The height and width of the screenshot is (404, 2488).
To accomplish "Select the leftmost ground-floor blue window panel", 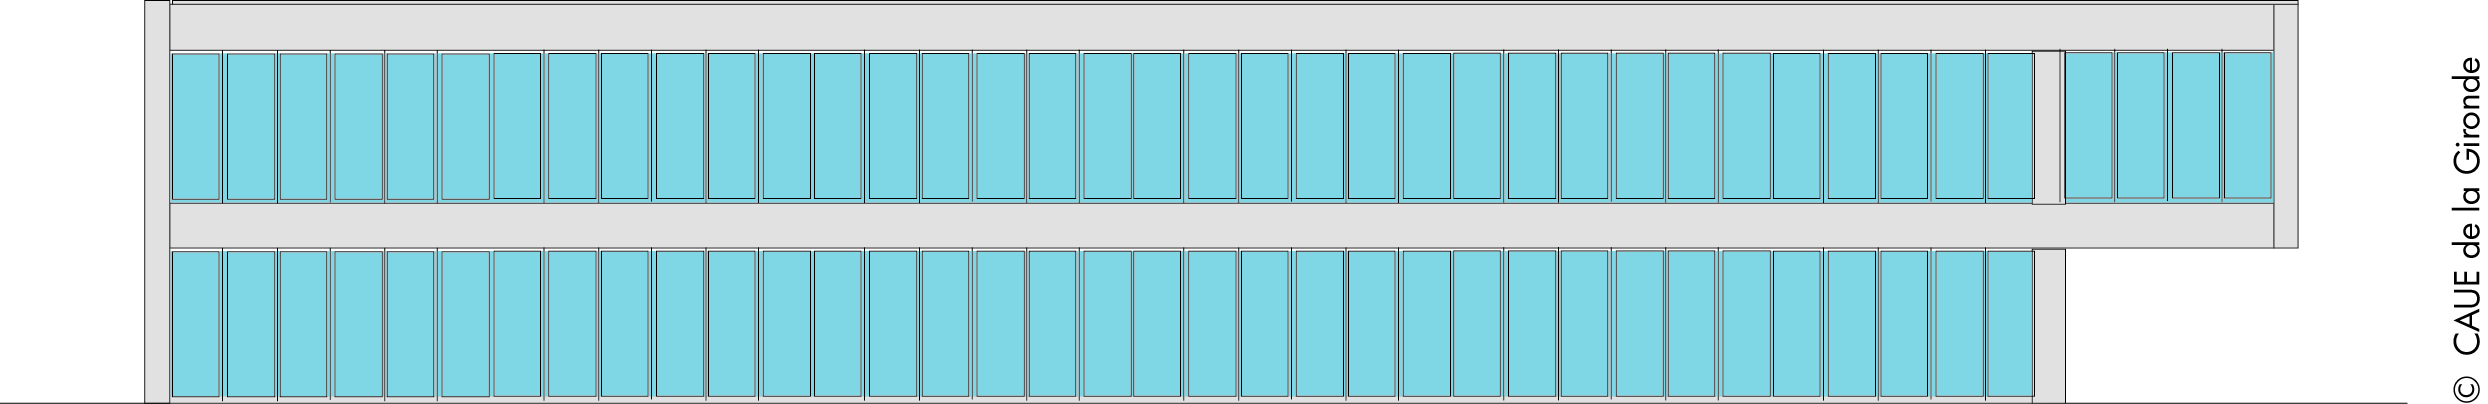I will [x=196, y=324].
